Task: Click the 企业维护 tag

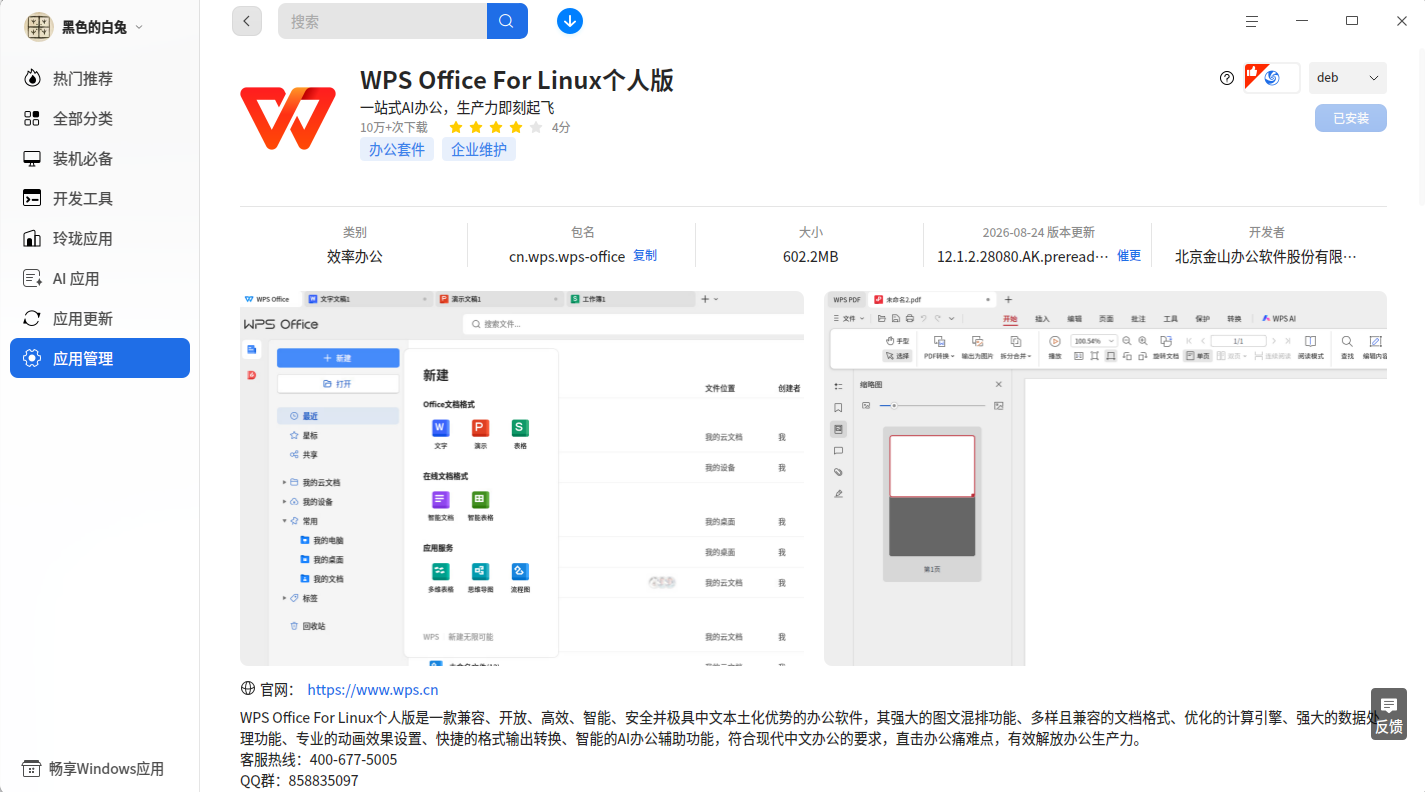Action: 479,150
